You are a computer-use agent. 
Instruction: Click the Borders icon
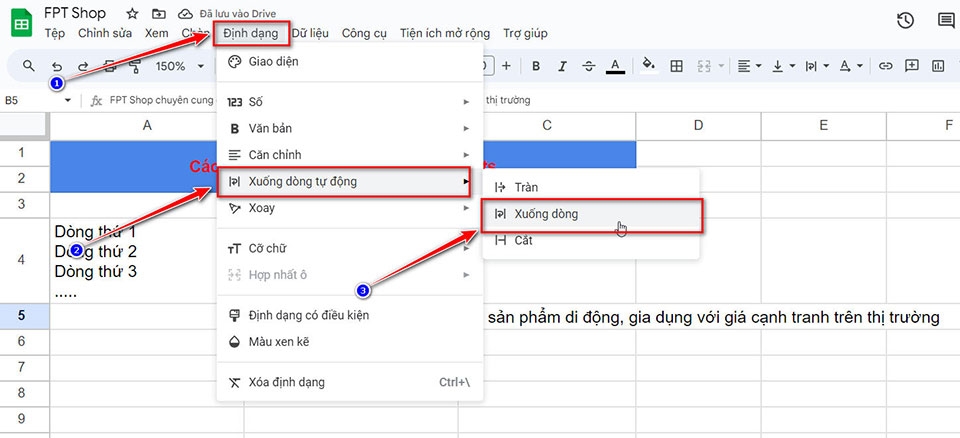677,66
